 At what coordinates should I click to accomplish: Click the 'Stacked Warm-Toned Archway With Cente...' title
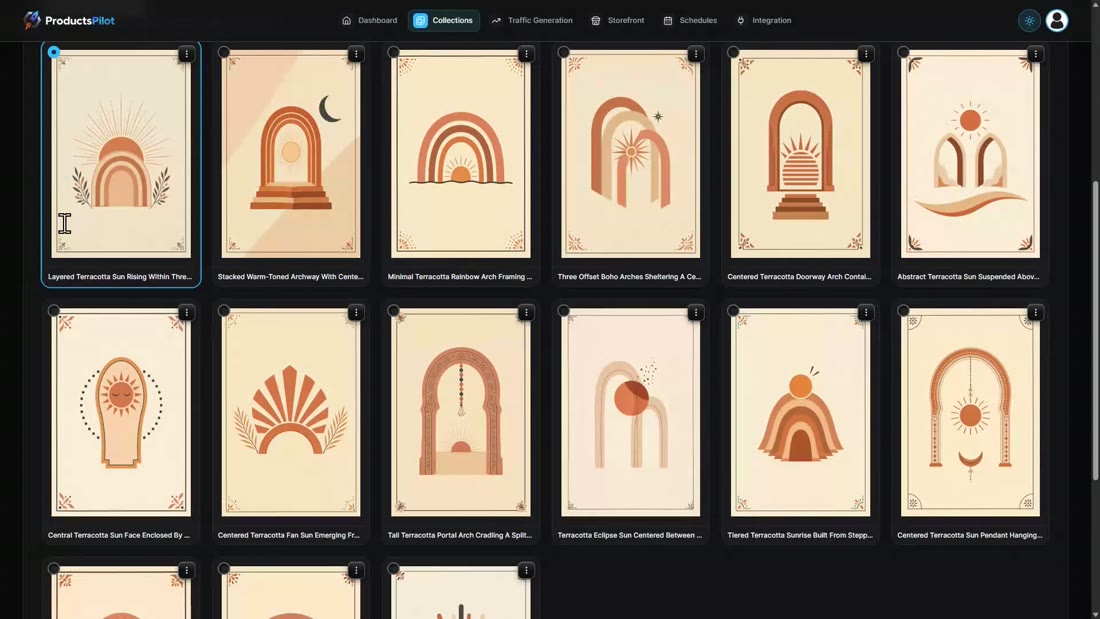click(x=290, y=277)
